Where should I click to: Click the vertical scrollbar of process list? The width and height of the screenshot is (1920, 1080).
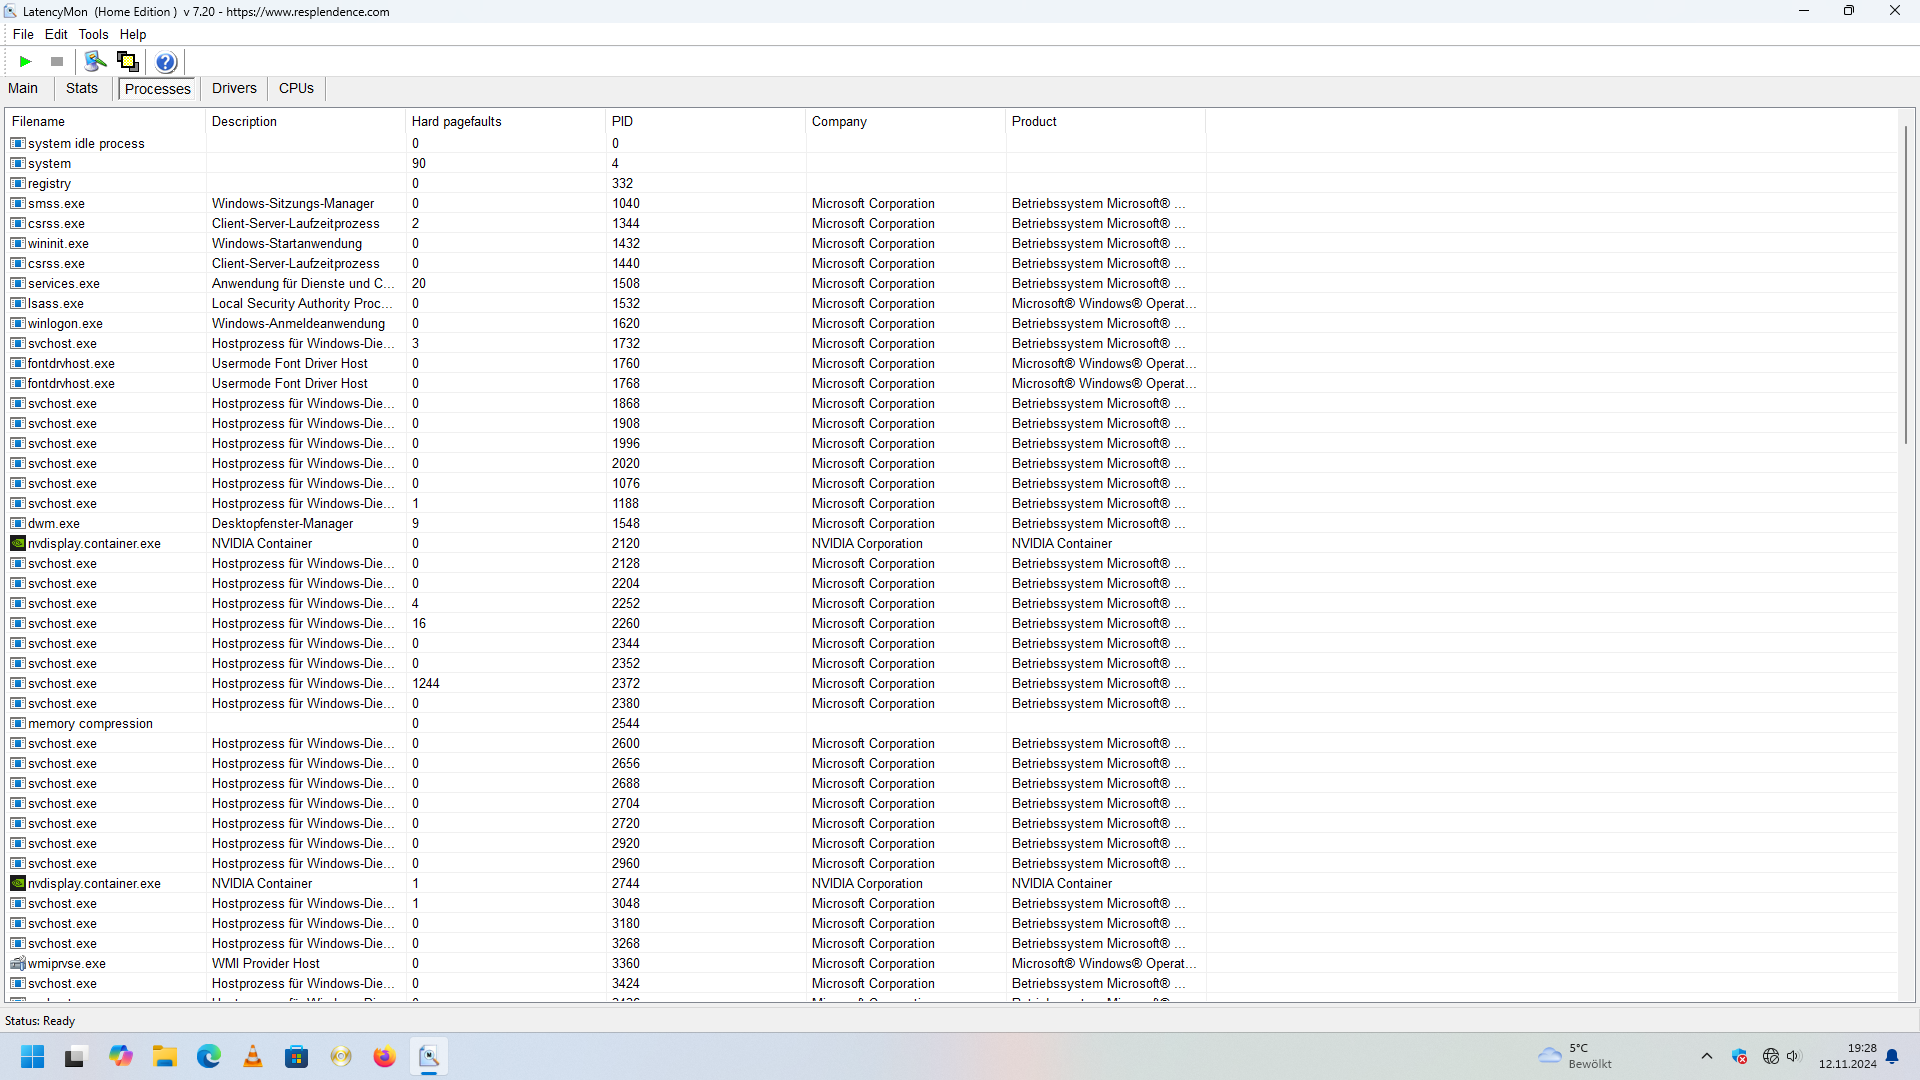pos(1906,285)
